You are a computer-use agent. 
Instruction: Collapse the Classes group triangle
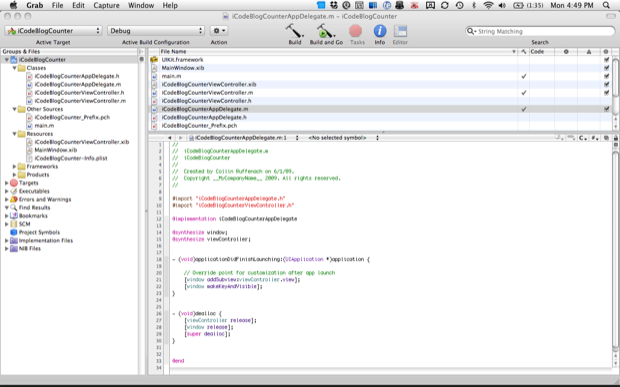[x=14, y=68]
